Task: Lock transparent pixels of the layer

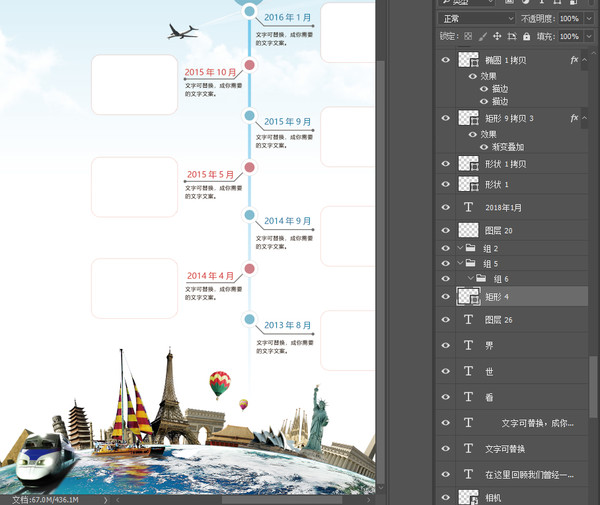Action: (x=468, y=36)
